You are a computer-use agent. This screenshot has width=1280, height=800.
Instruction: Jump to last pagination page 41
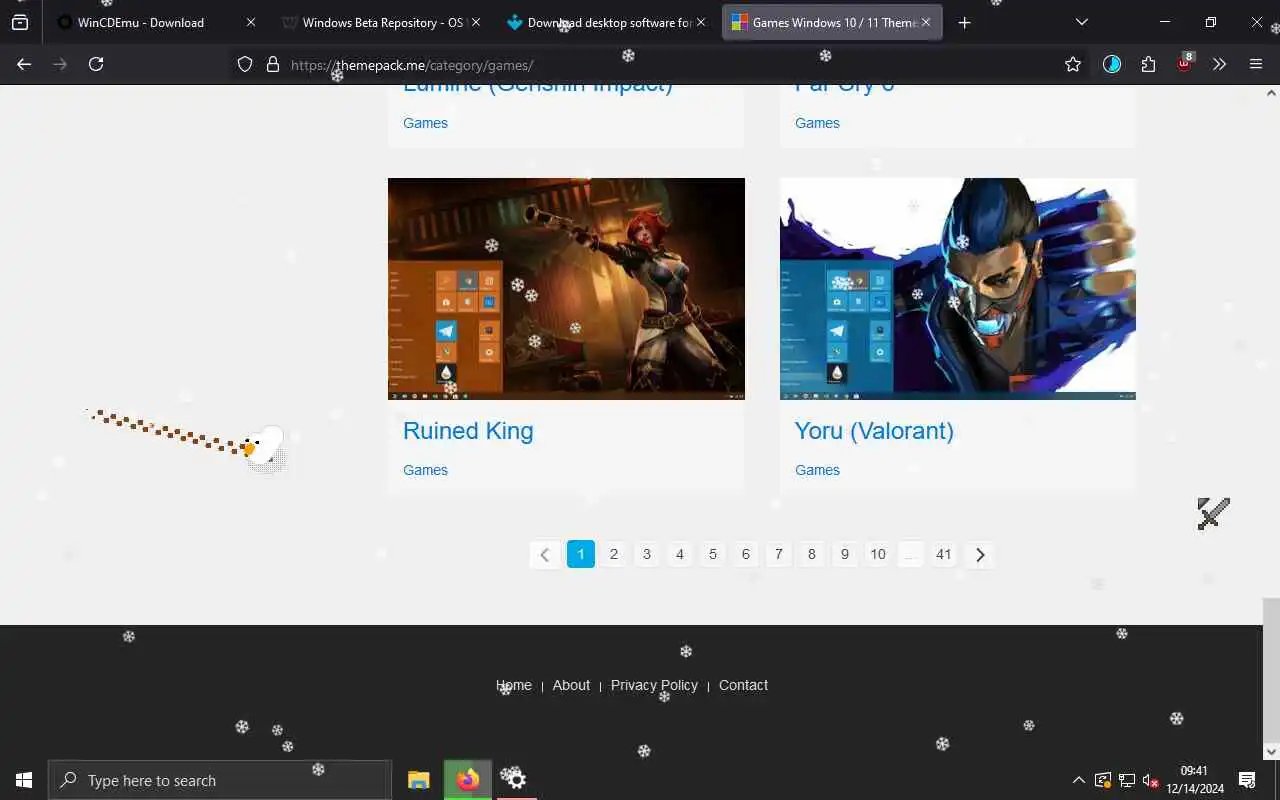coord(944,554)
